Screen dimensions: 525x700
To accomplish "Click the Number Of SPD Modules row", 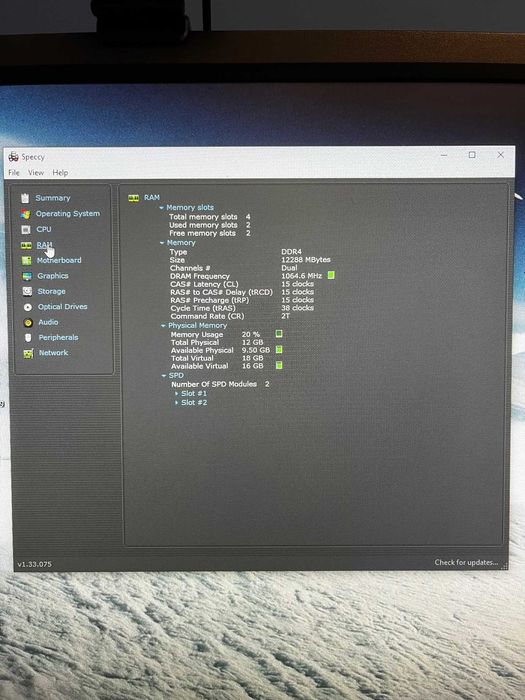I will coord(220,384).
